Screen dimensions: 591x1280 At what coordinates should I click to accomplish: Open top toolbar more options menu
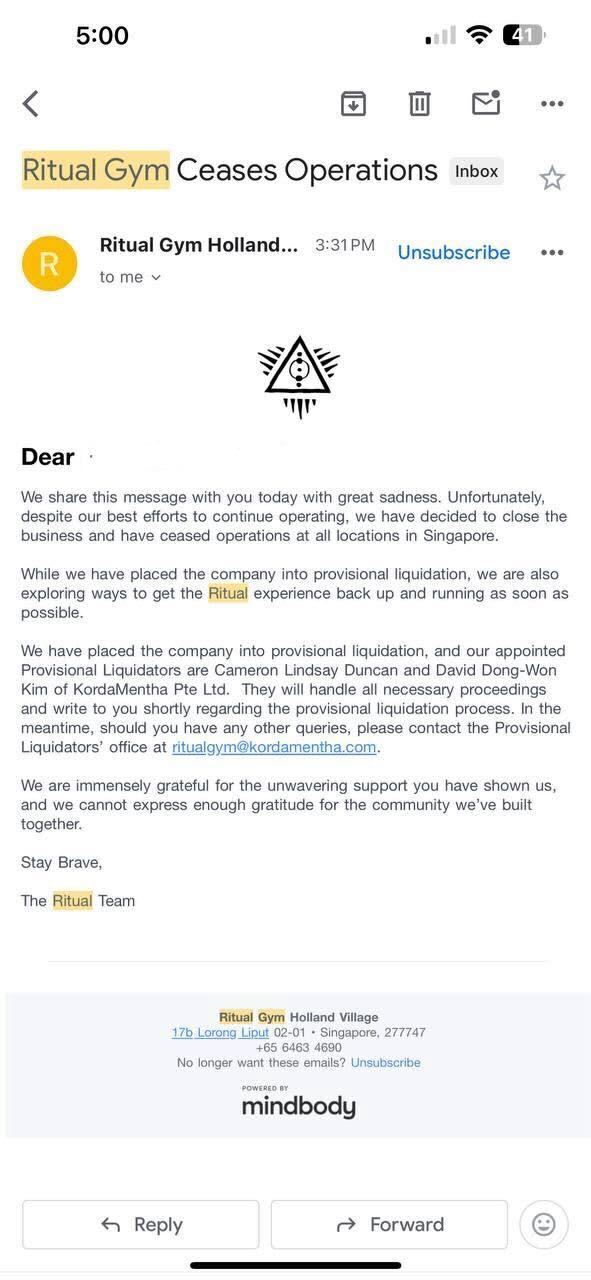coord(552,104)
